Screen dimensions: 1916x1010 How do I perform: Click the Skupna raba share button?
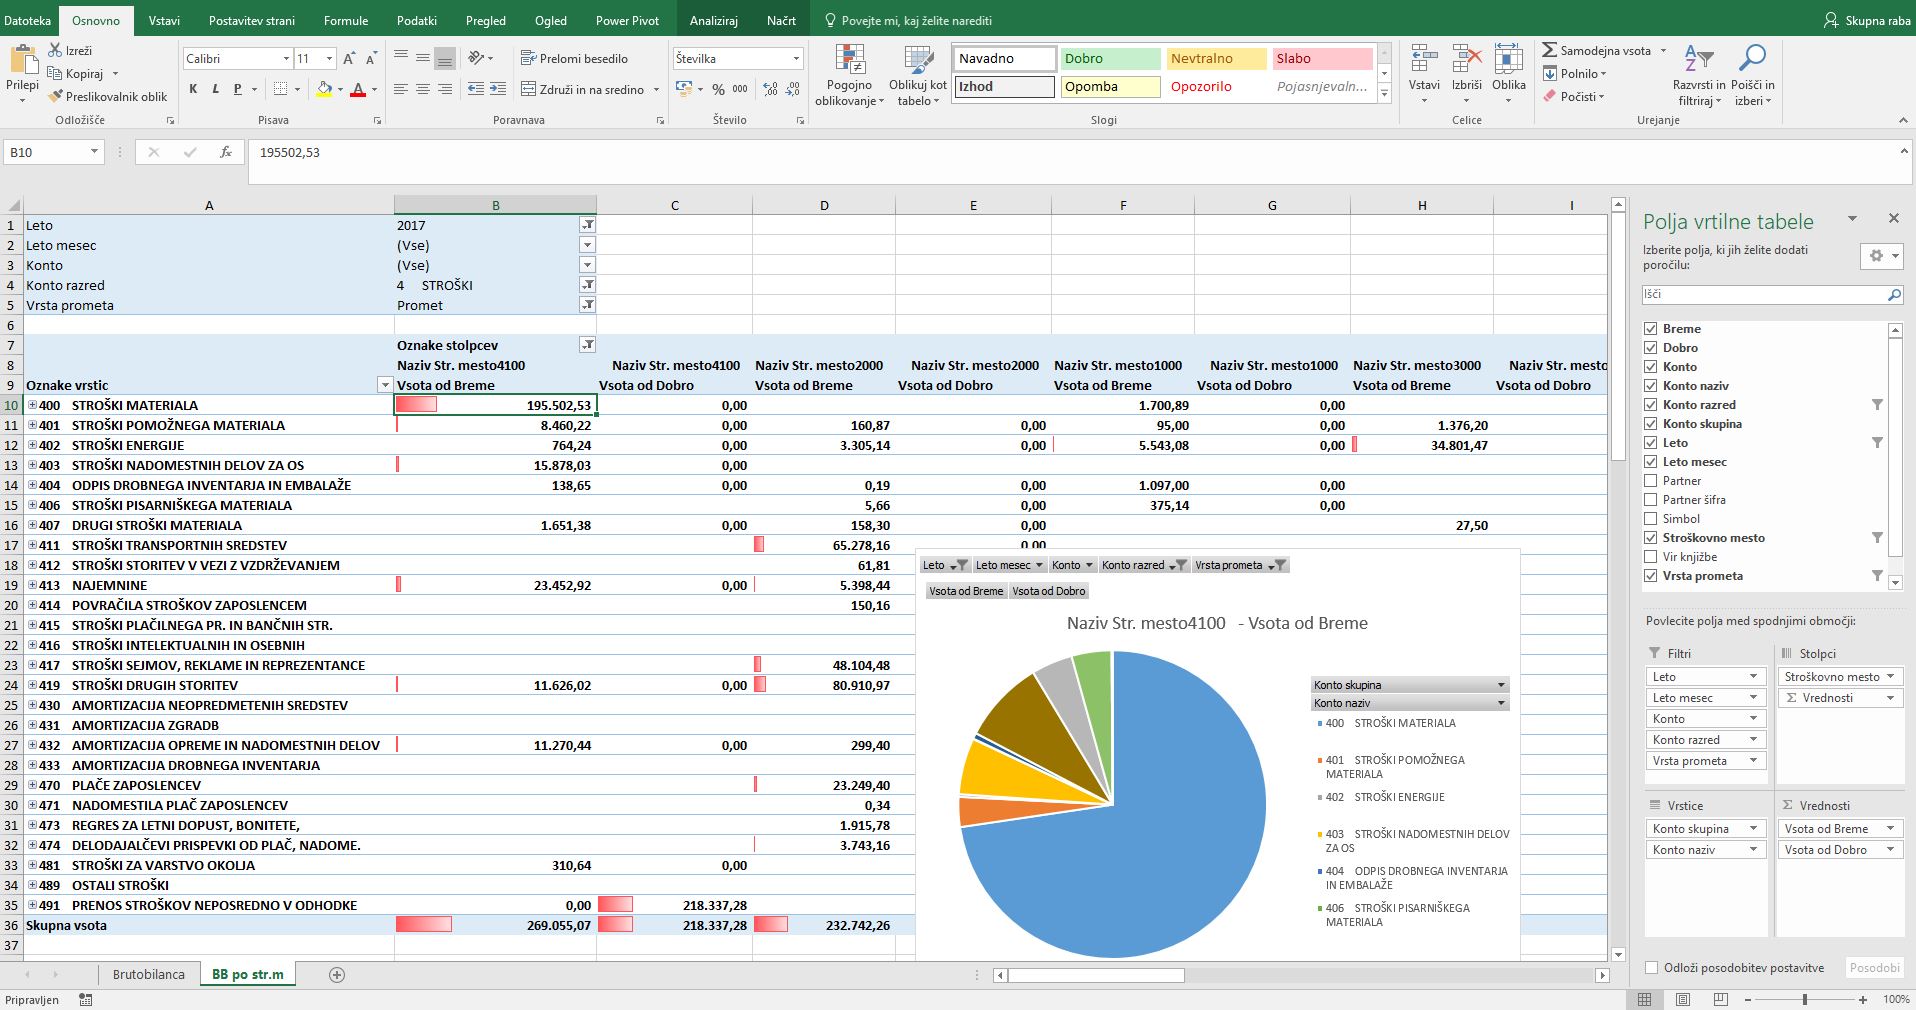pos(1867,20)
